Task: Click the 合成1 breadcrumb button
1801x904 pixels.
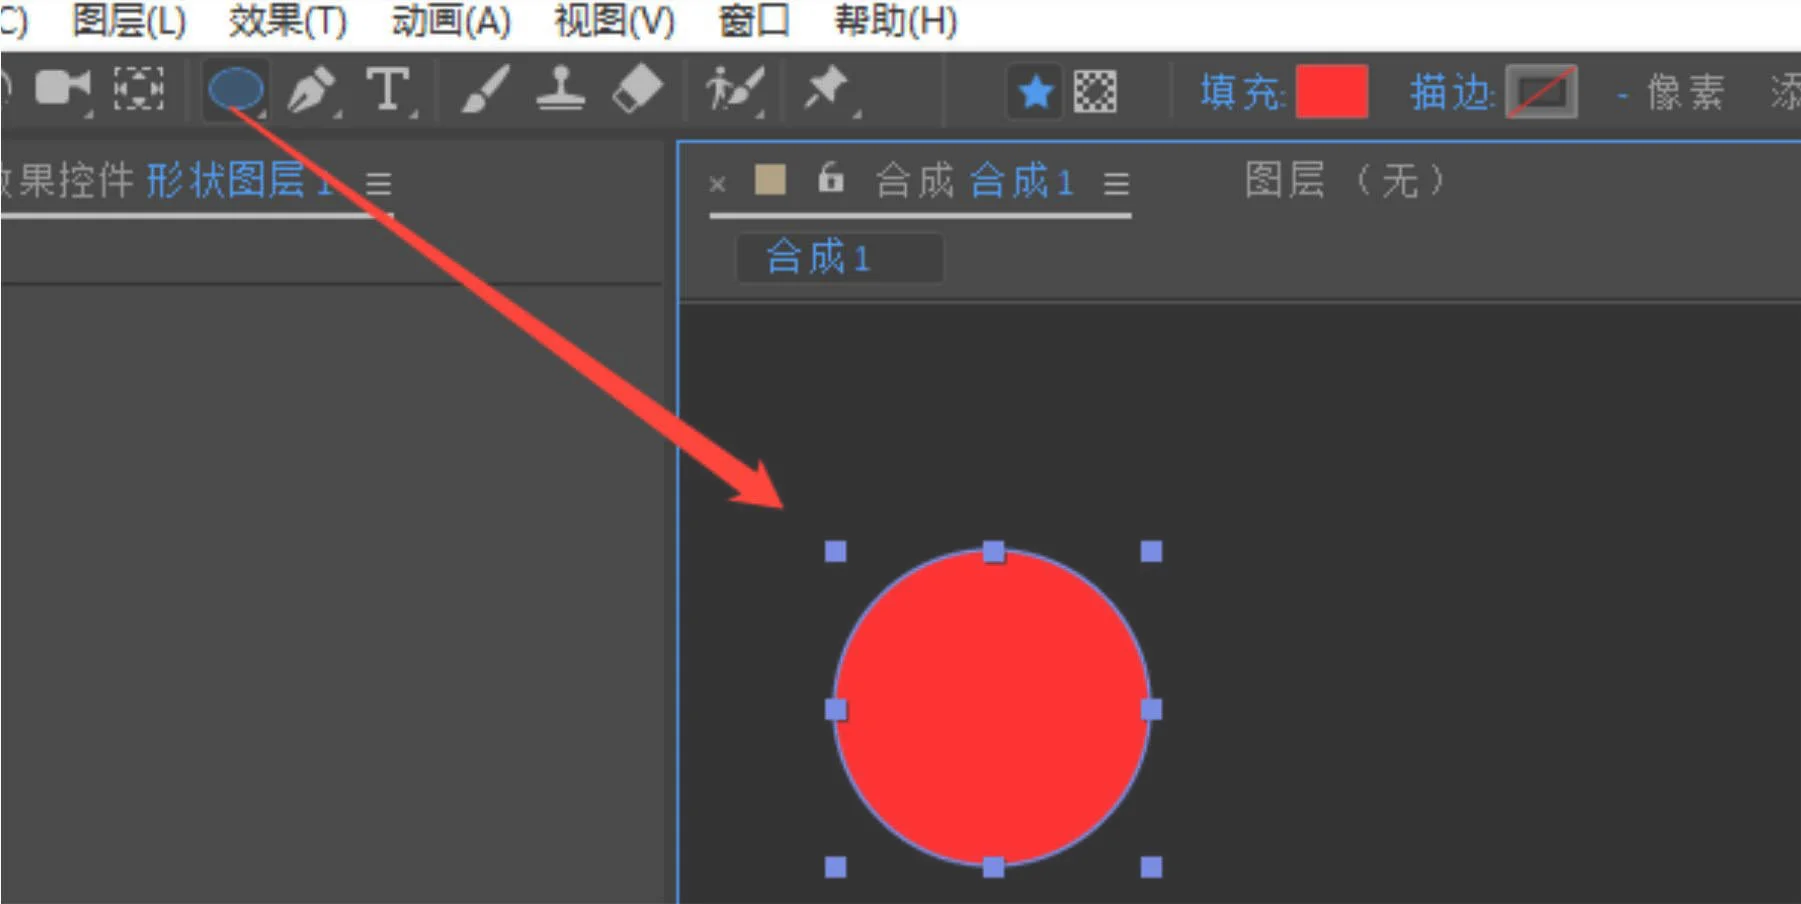Action: 839,257
